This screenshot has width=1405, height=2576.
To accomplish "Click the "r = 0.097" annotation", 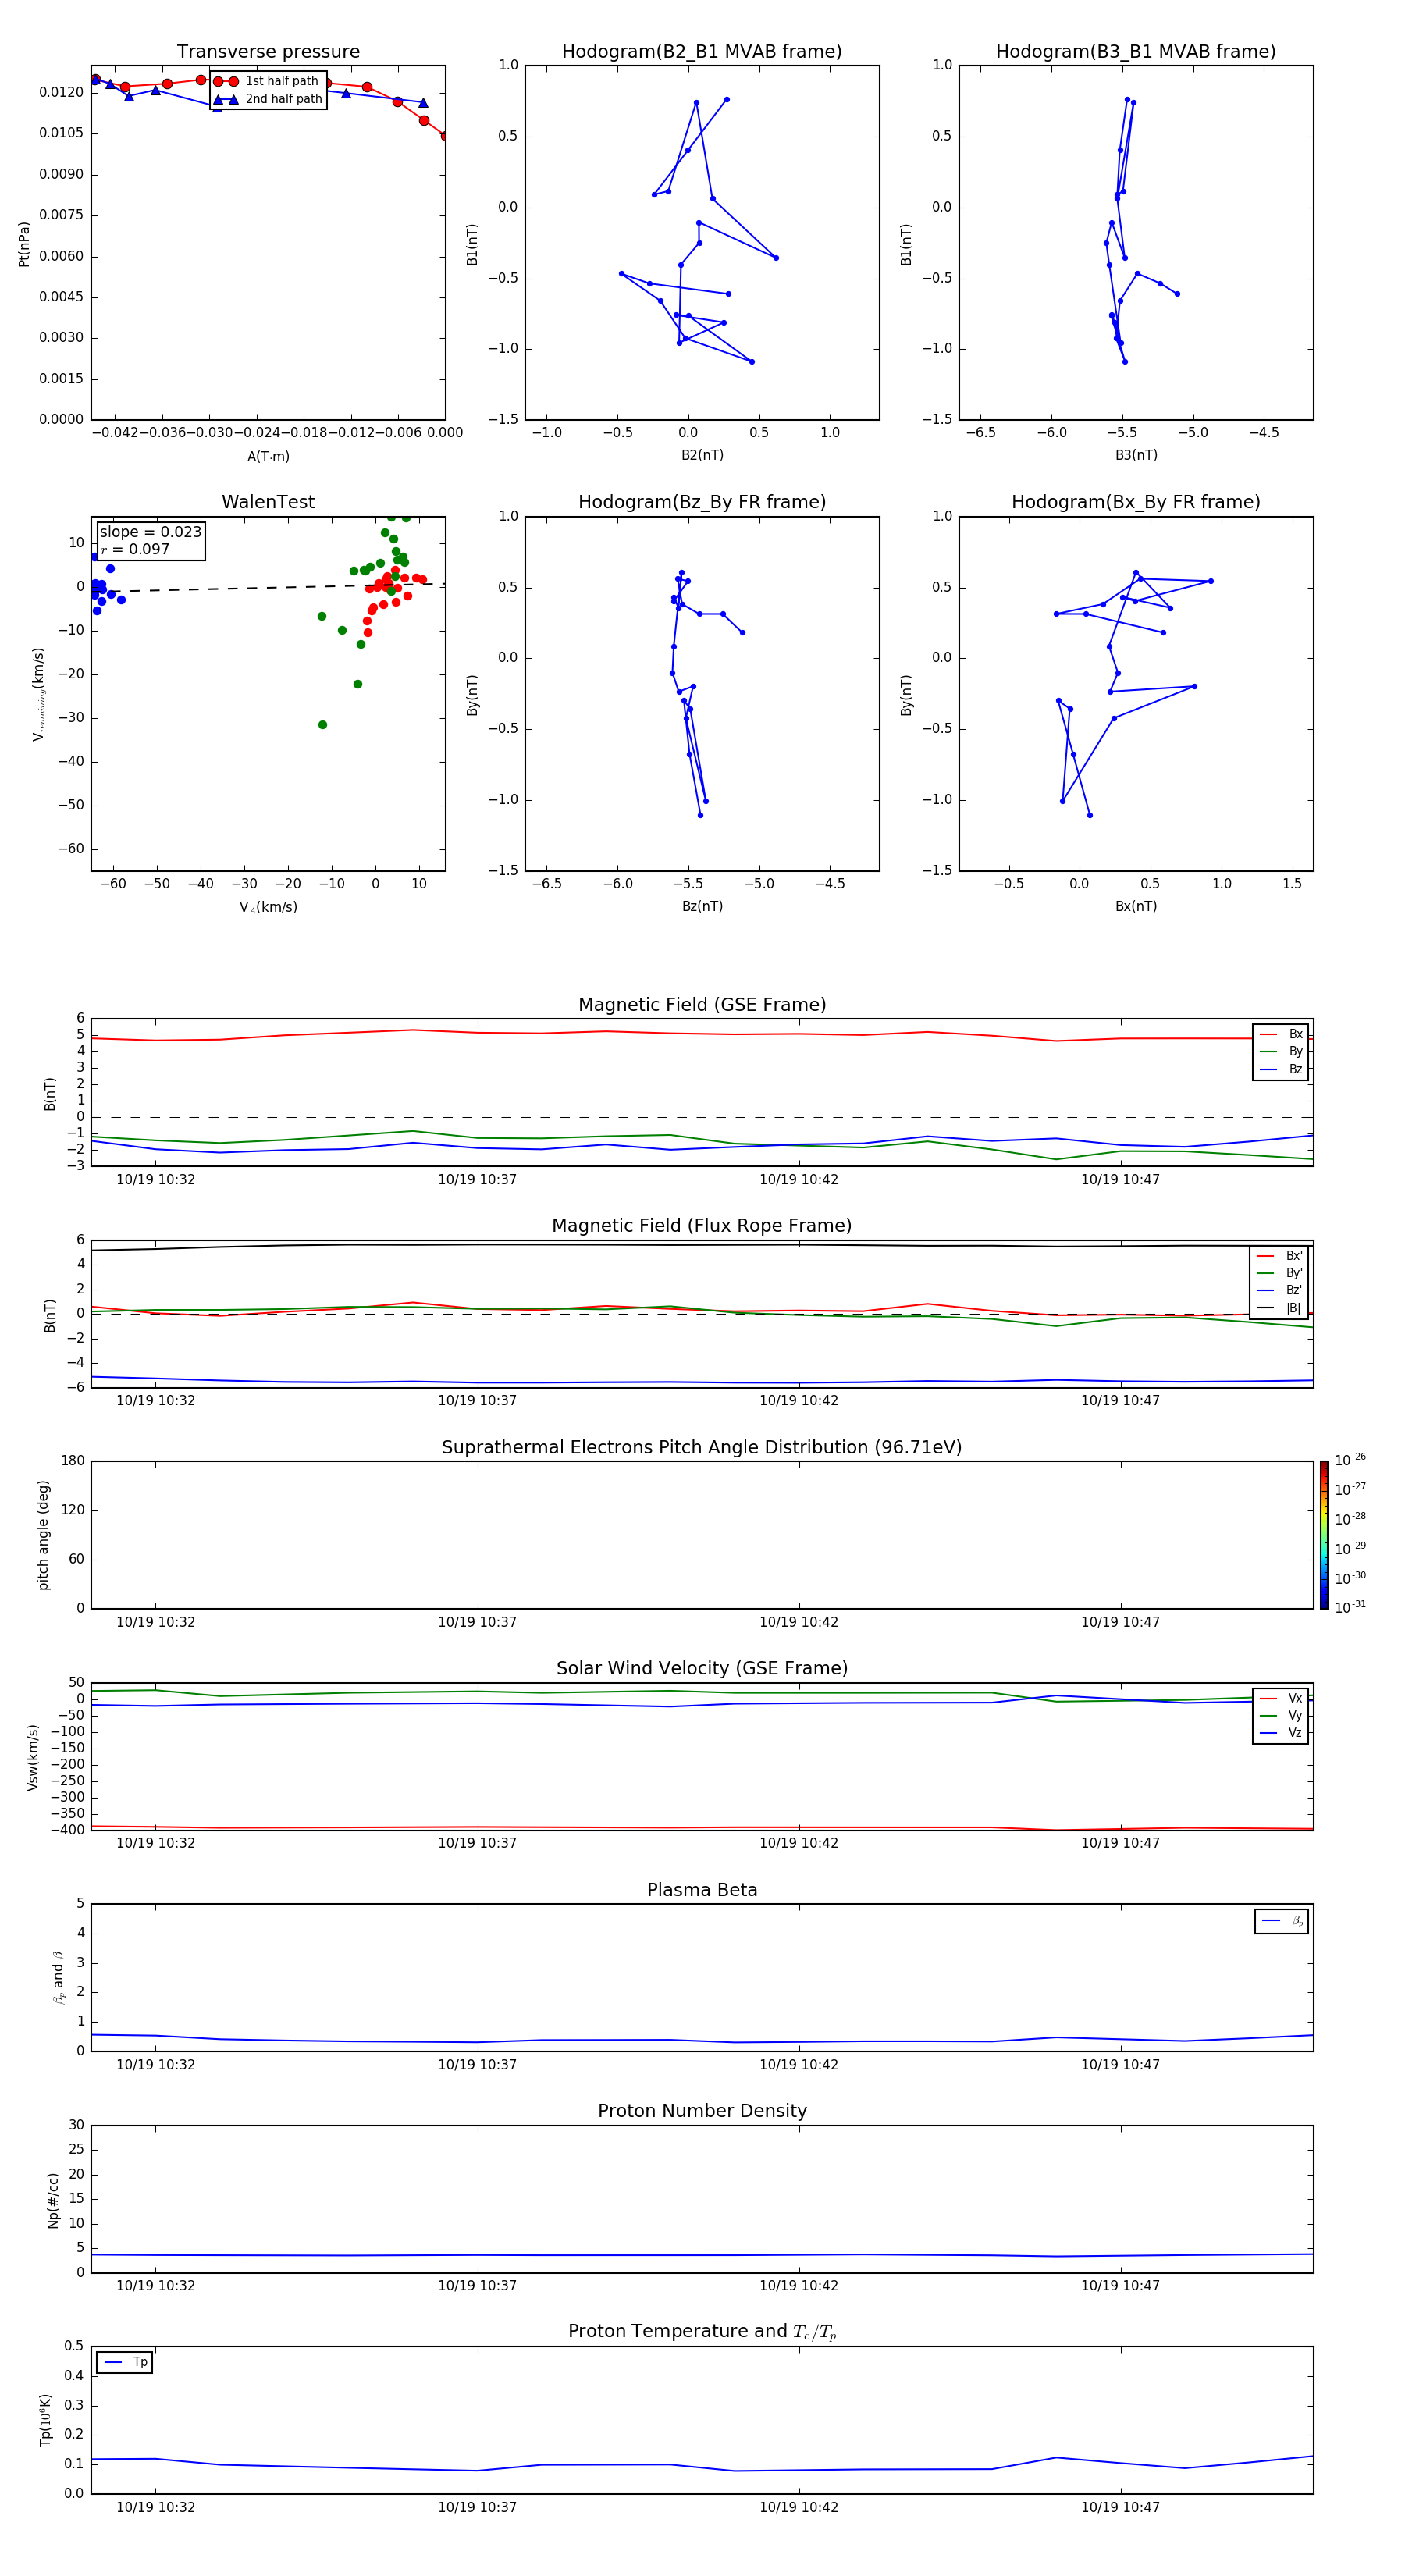I will pos(135,549).
